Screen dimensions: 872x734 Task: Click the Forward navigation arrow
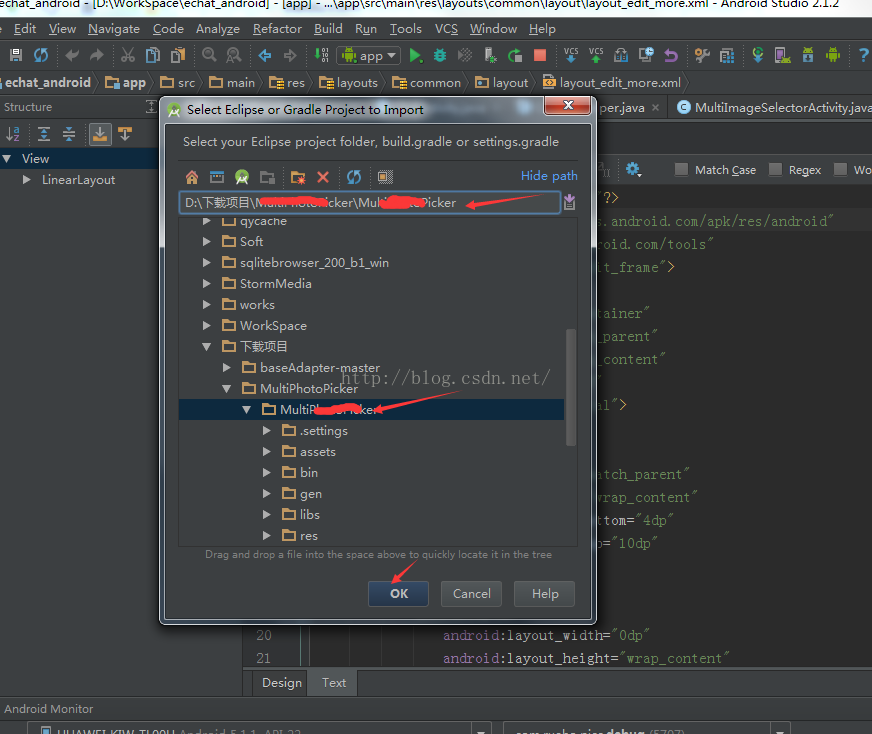coord(290,55)
